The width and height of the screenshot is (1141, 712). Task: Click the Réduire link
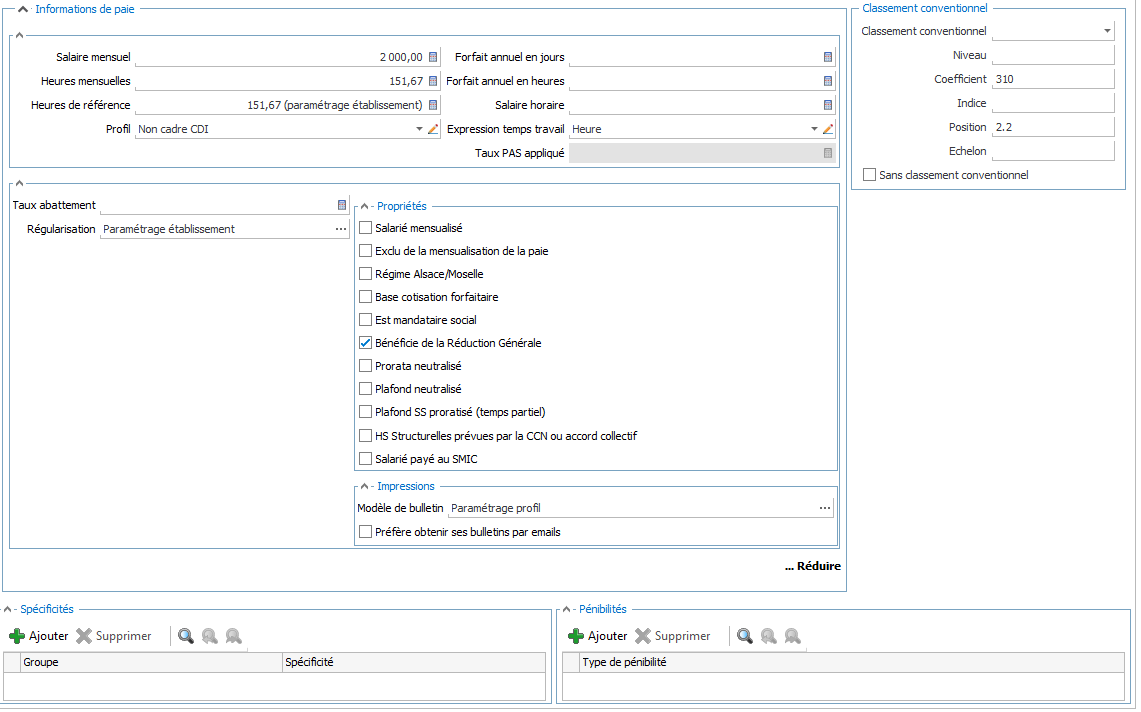coord(812,566)
